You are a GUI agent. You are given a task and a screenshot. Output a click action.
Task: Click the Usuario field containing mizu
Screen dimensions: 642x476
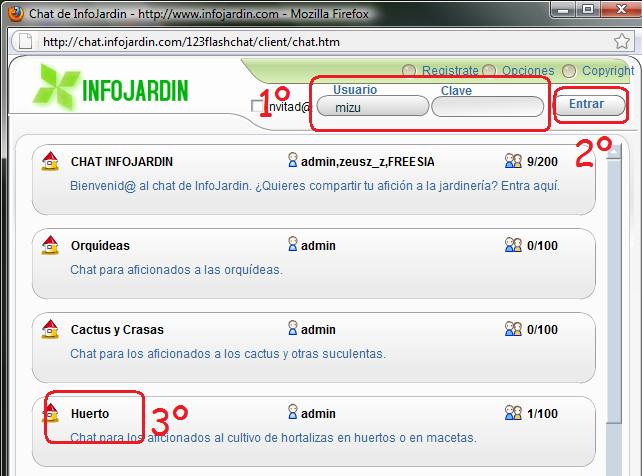click(373, 106)
